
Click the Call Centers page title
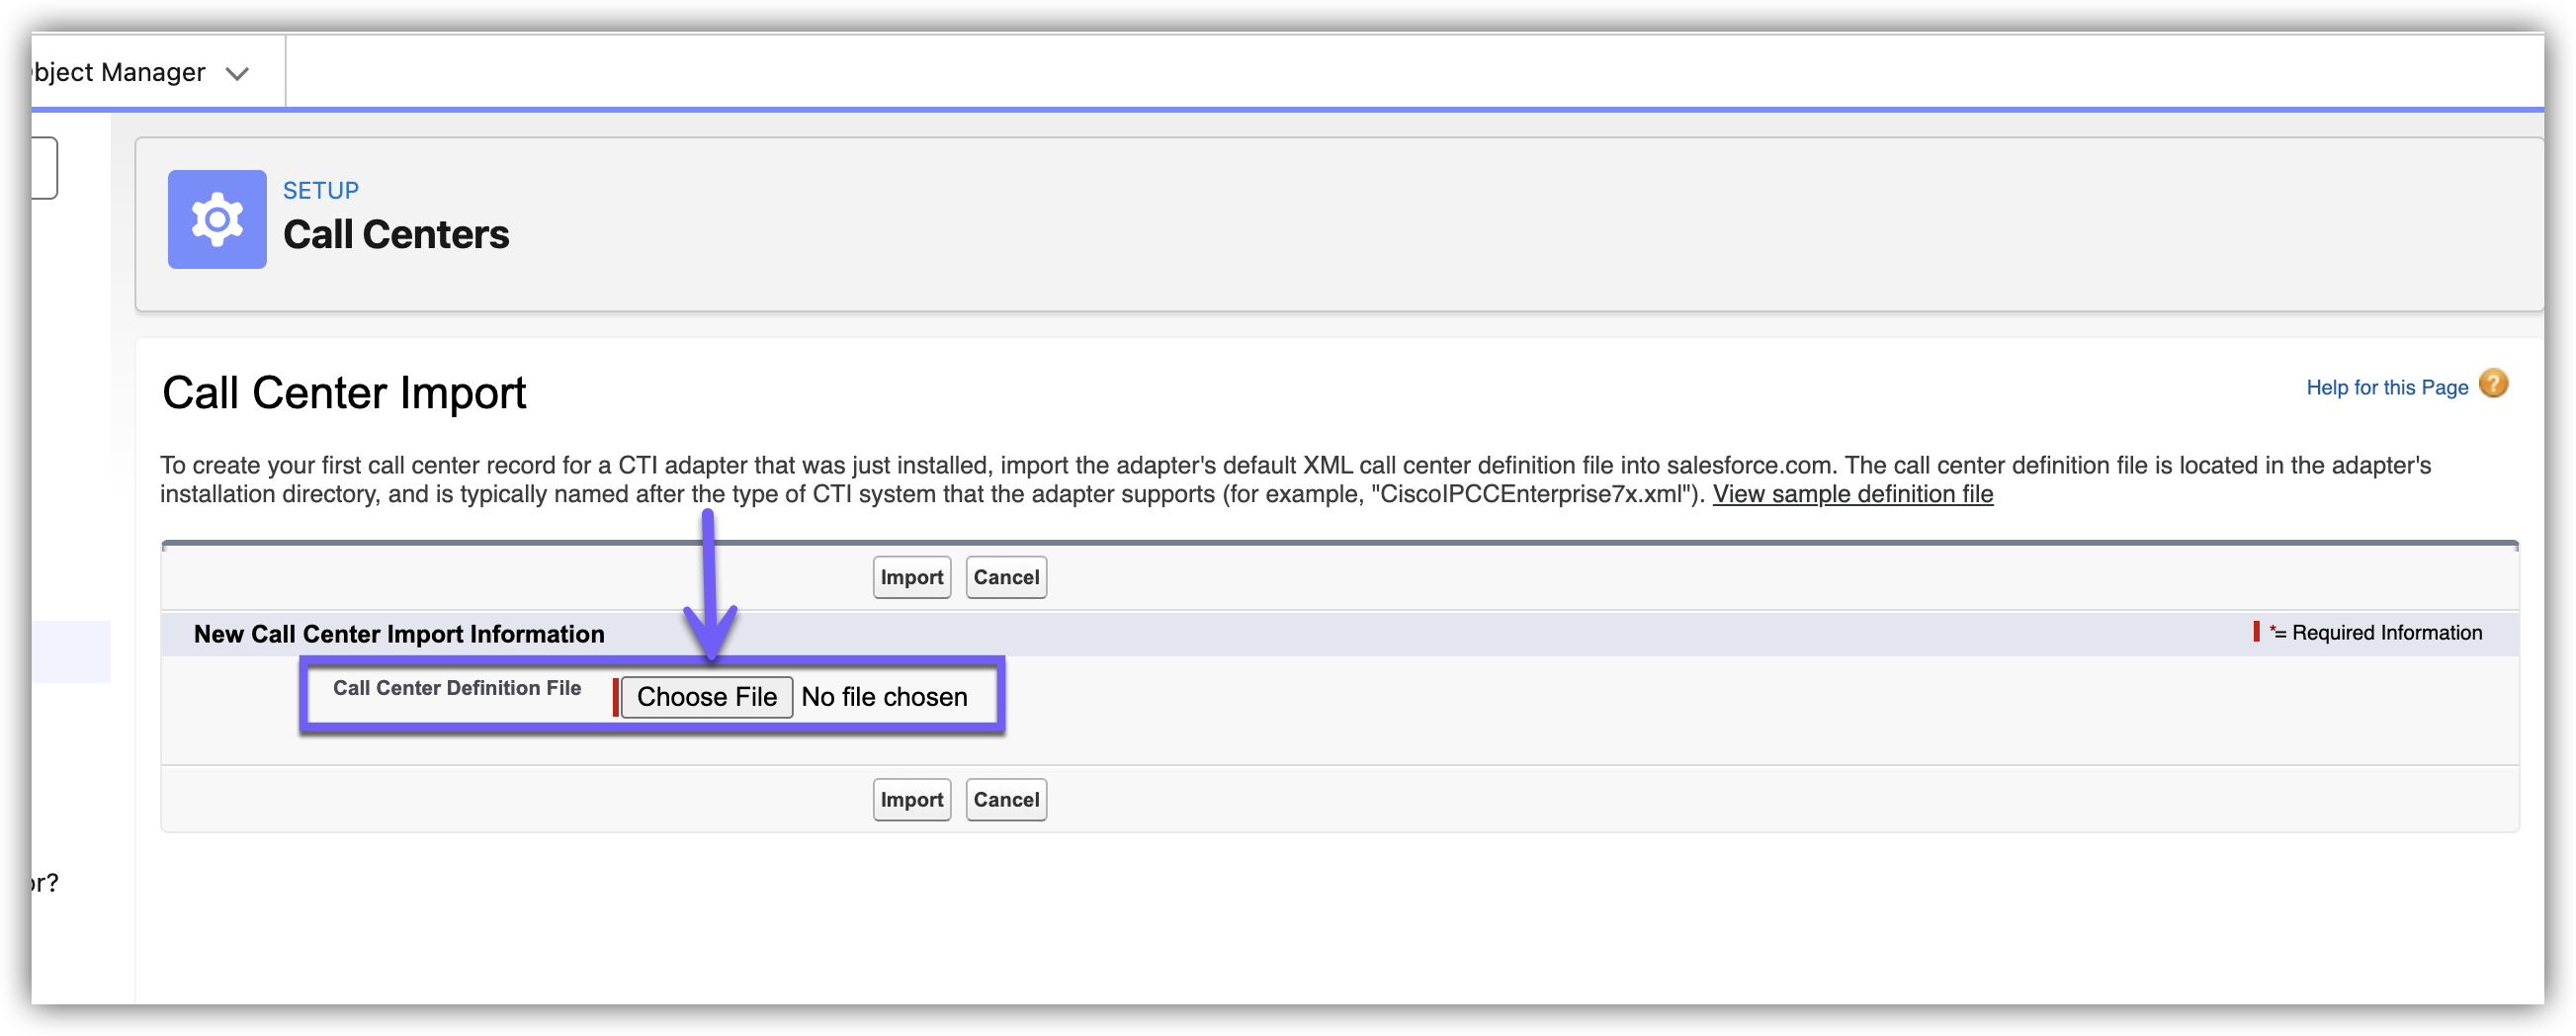click(396, 235)
